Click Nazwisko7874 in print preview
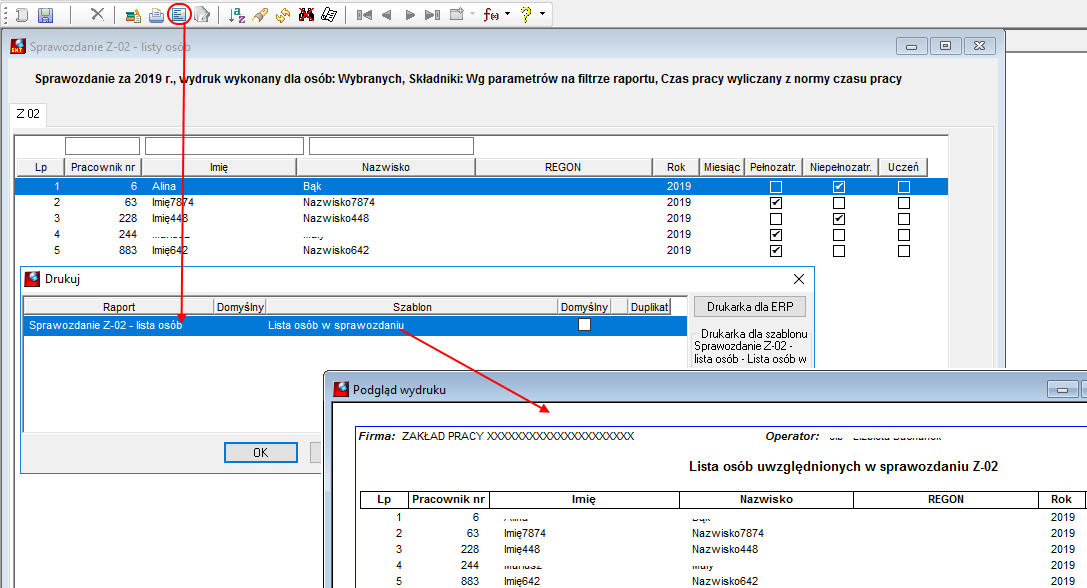 728,533
